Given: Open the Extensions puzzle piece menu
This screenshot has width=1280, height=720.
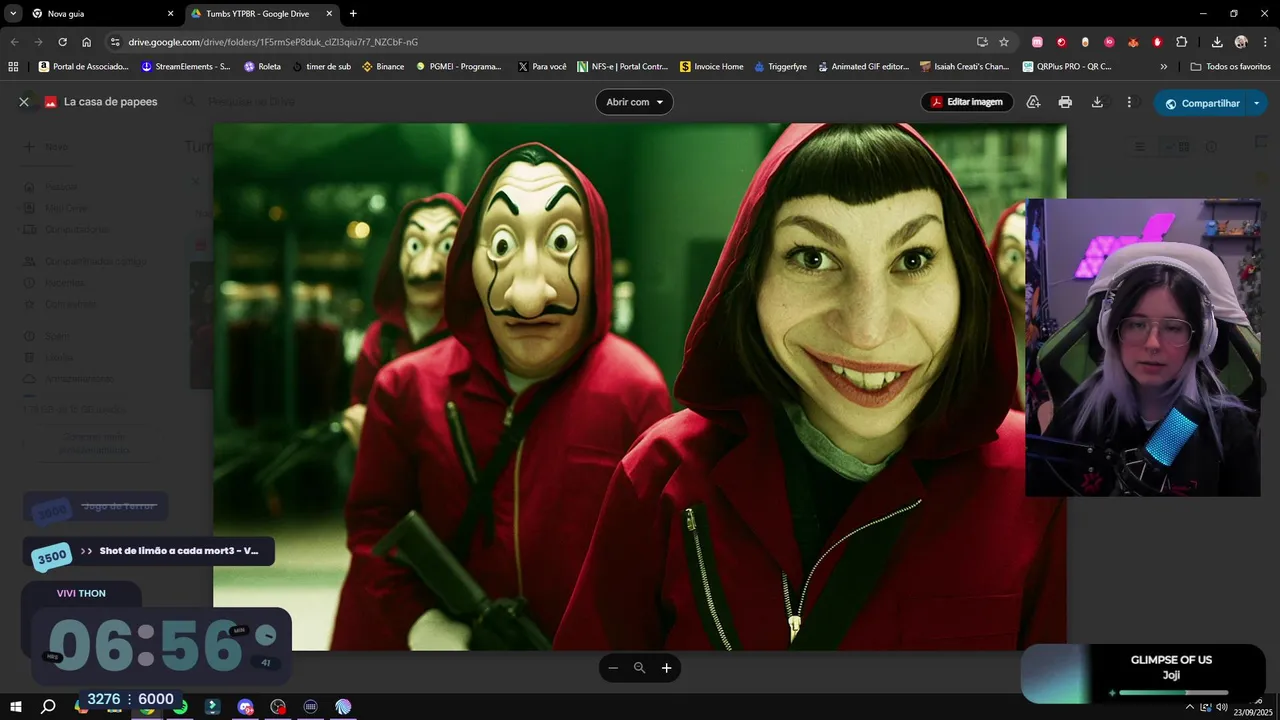Looking at the screenshot, I should (1182, 42).
